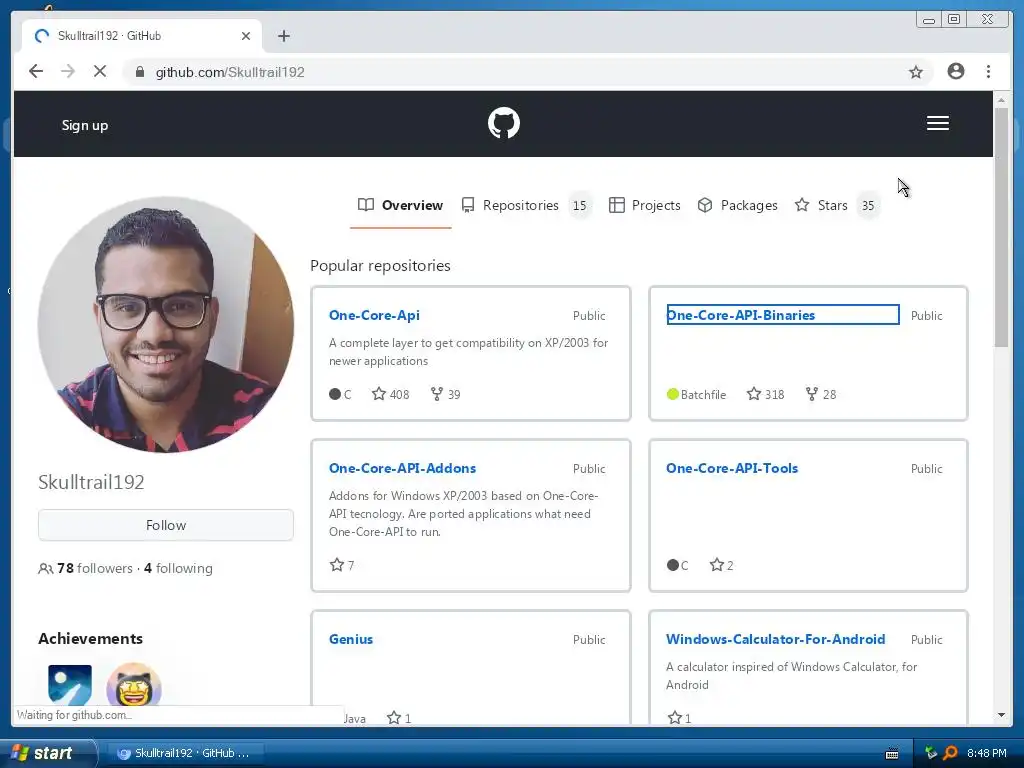Click the Sign up link
The image size is (1024, 768).
85,125
